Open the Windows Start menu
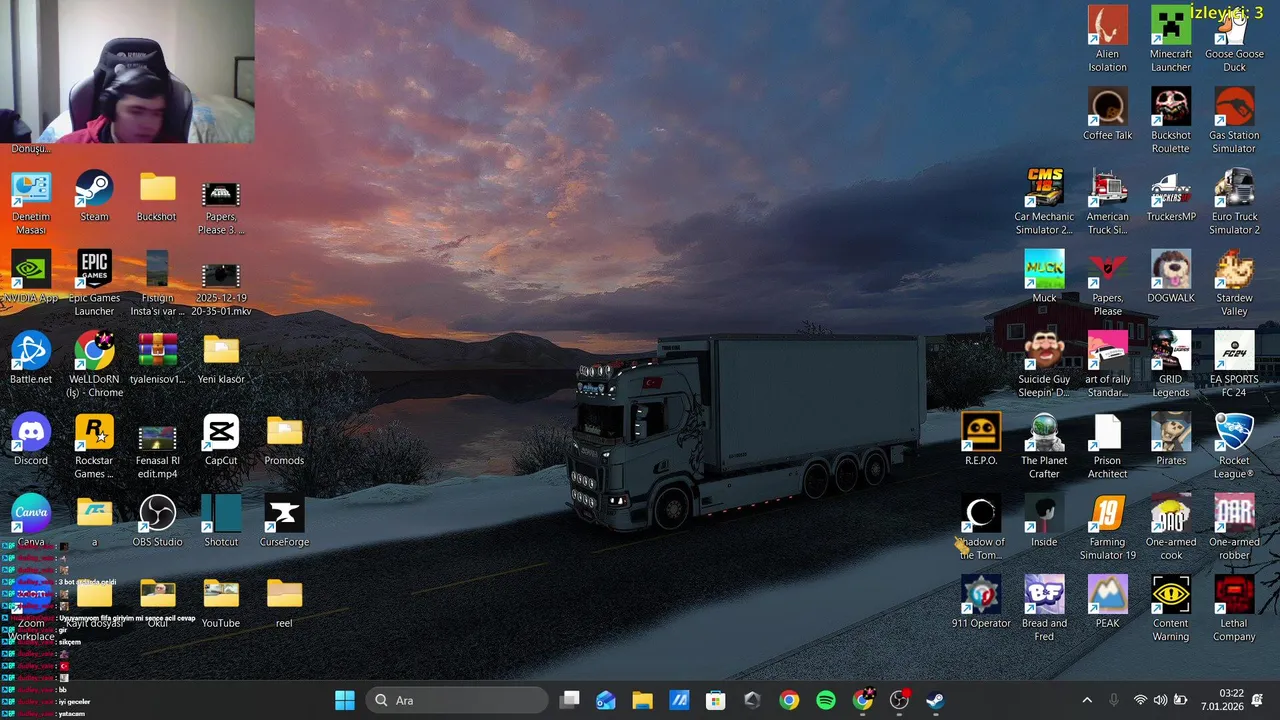1280x720 pixels. 345,700
